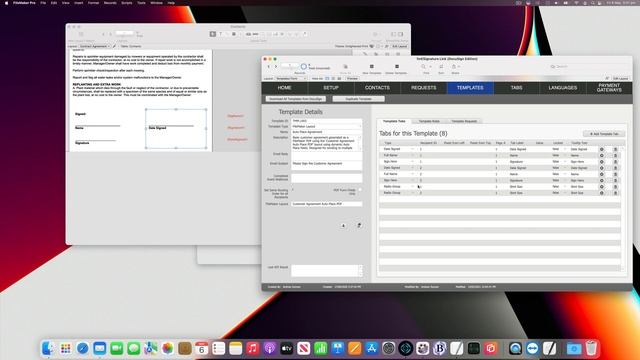Click Delete Template toolbar icon
The height and width of the screenshot is (360, 640).
point(396,67)
